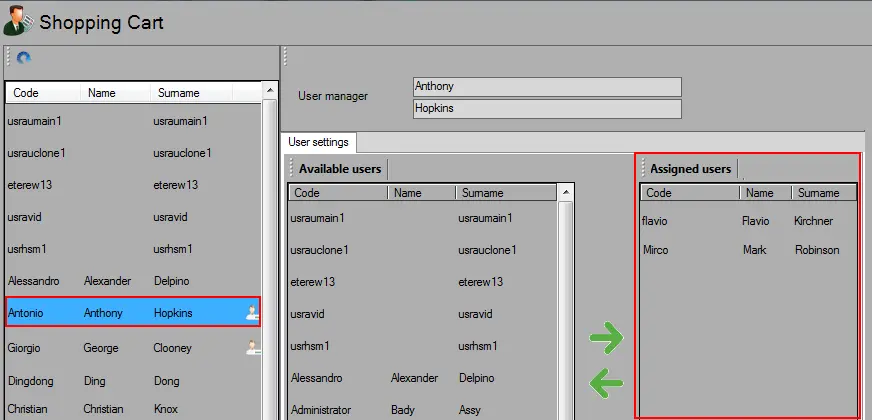The width and height of the screenshot is (872, 420).
Task: Sort left user list by Surname column header
Action: [x=190, y=93]
